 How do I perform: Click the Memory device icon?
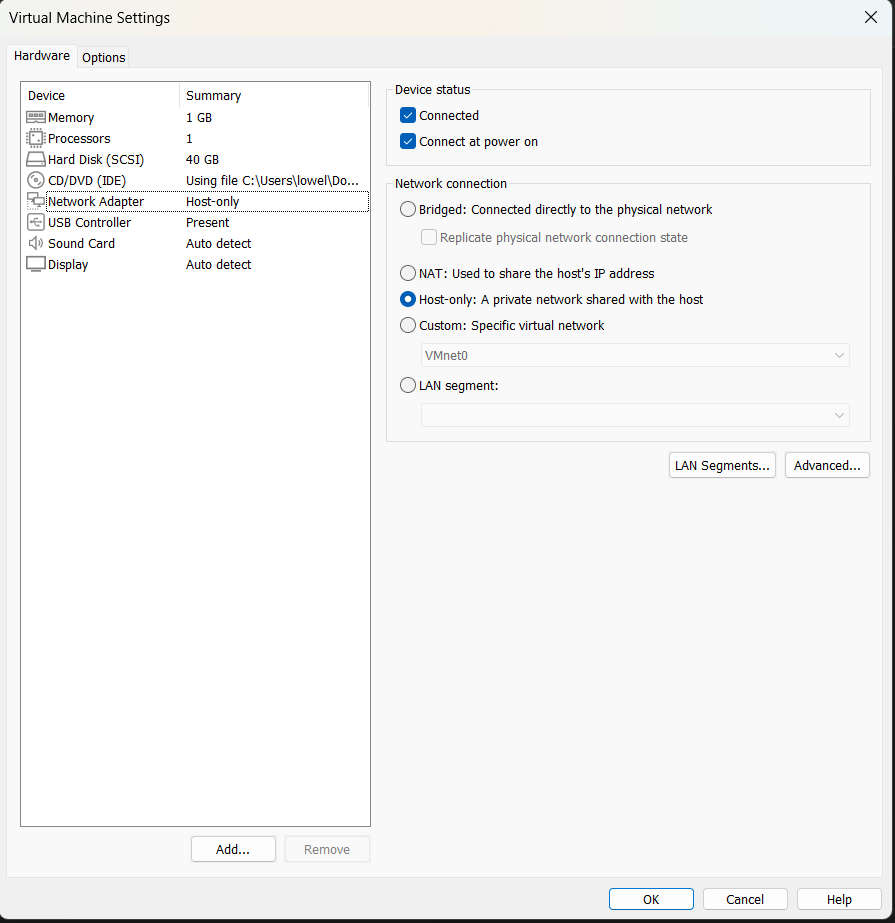pos(36,117)
